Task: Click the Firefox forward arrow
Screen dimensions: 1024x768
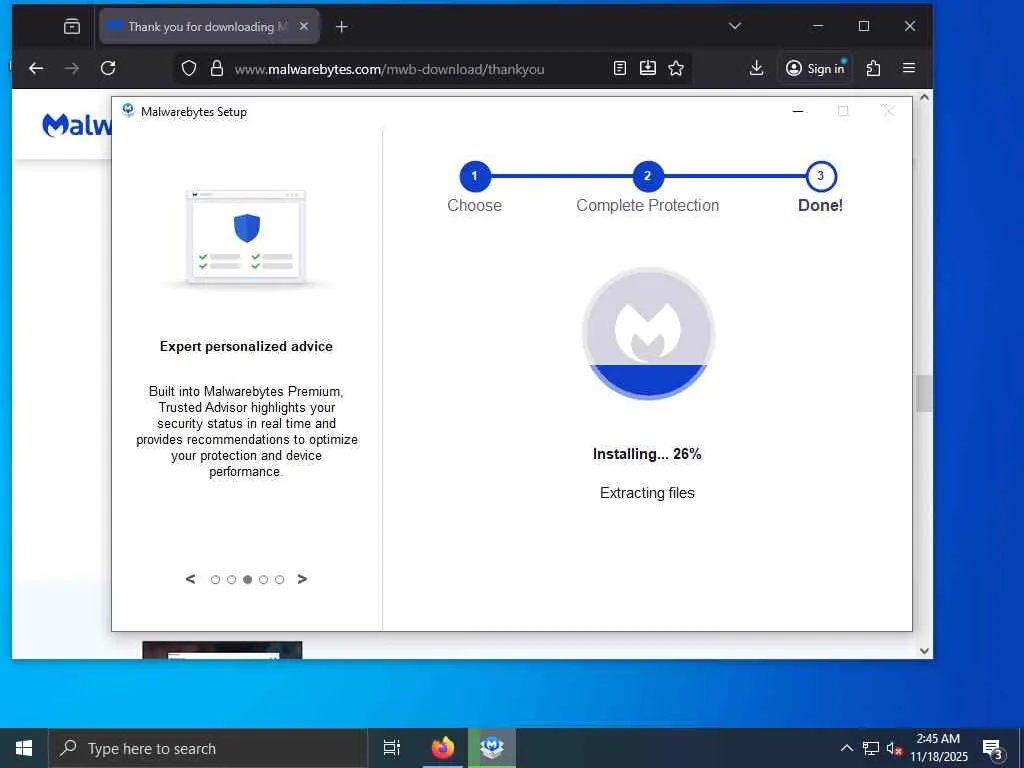Action: tap(72, 68)
